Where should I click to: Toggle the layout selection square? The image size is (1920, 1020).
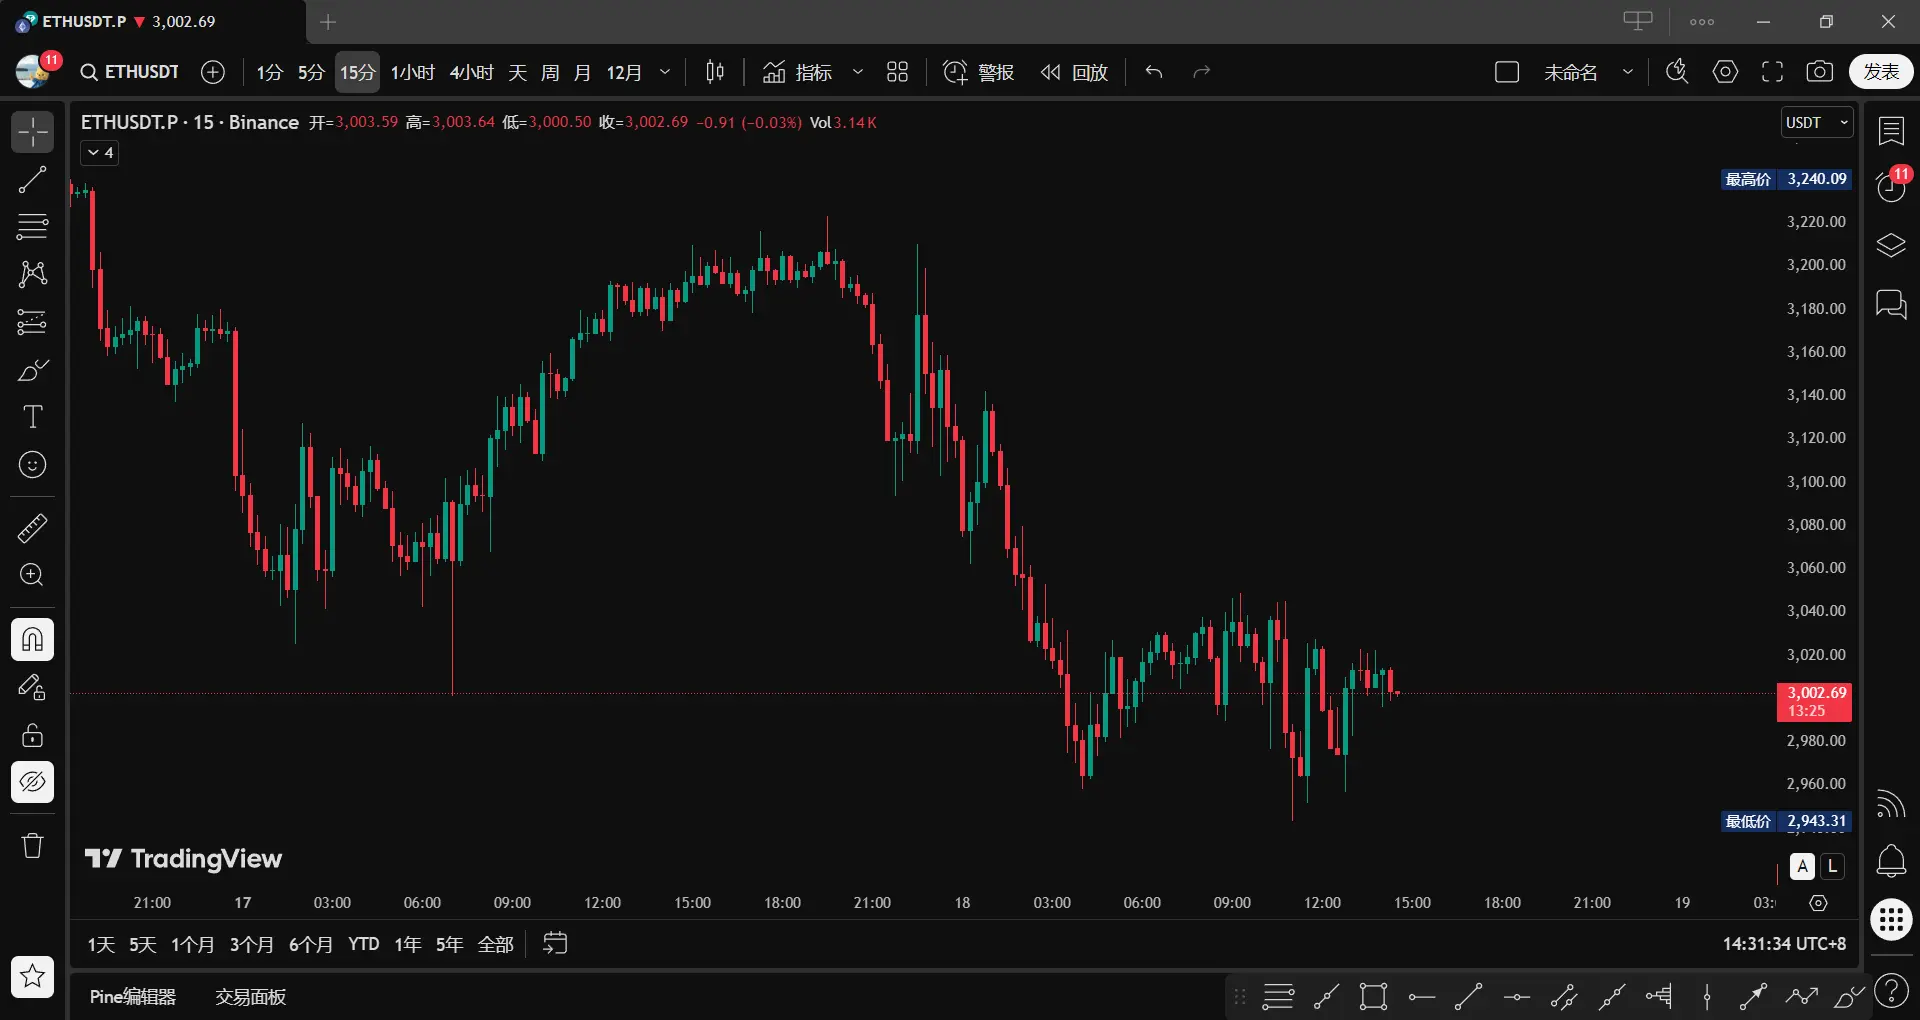[1507, 72]
